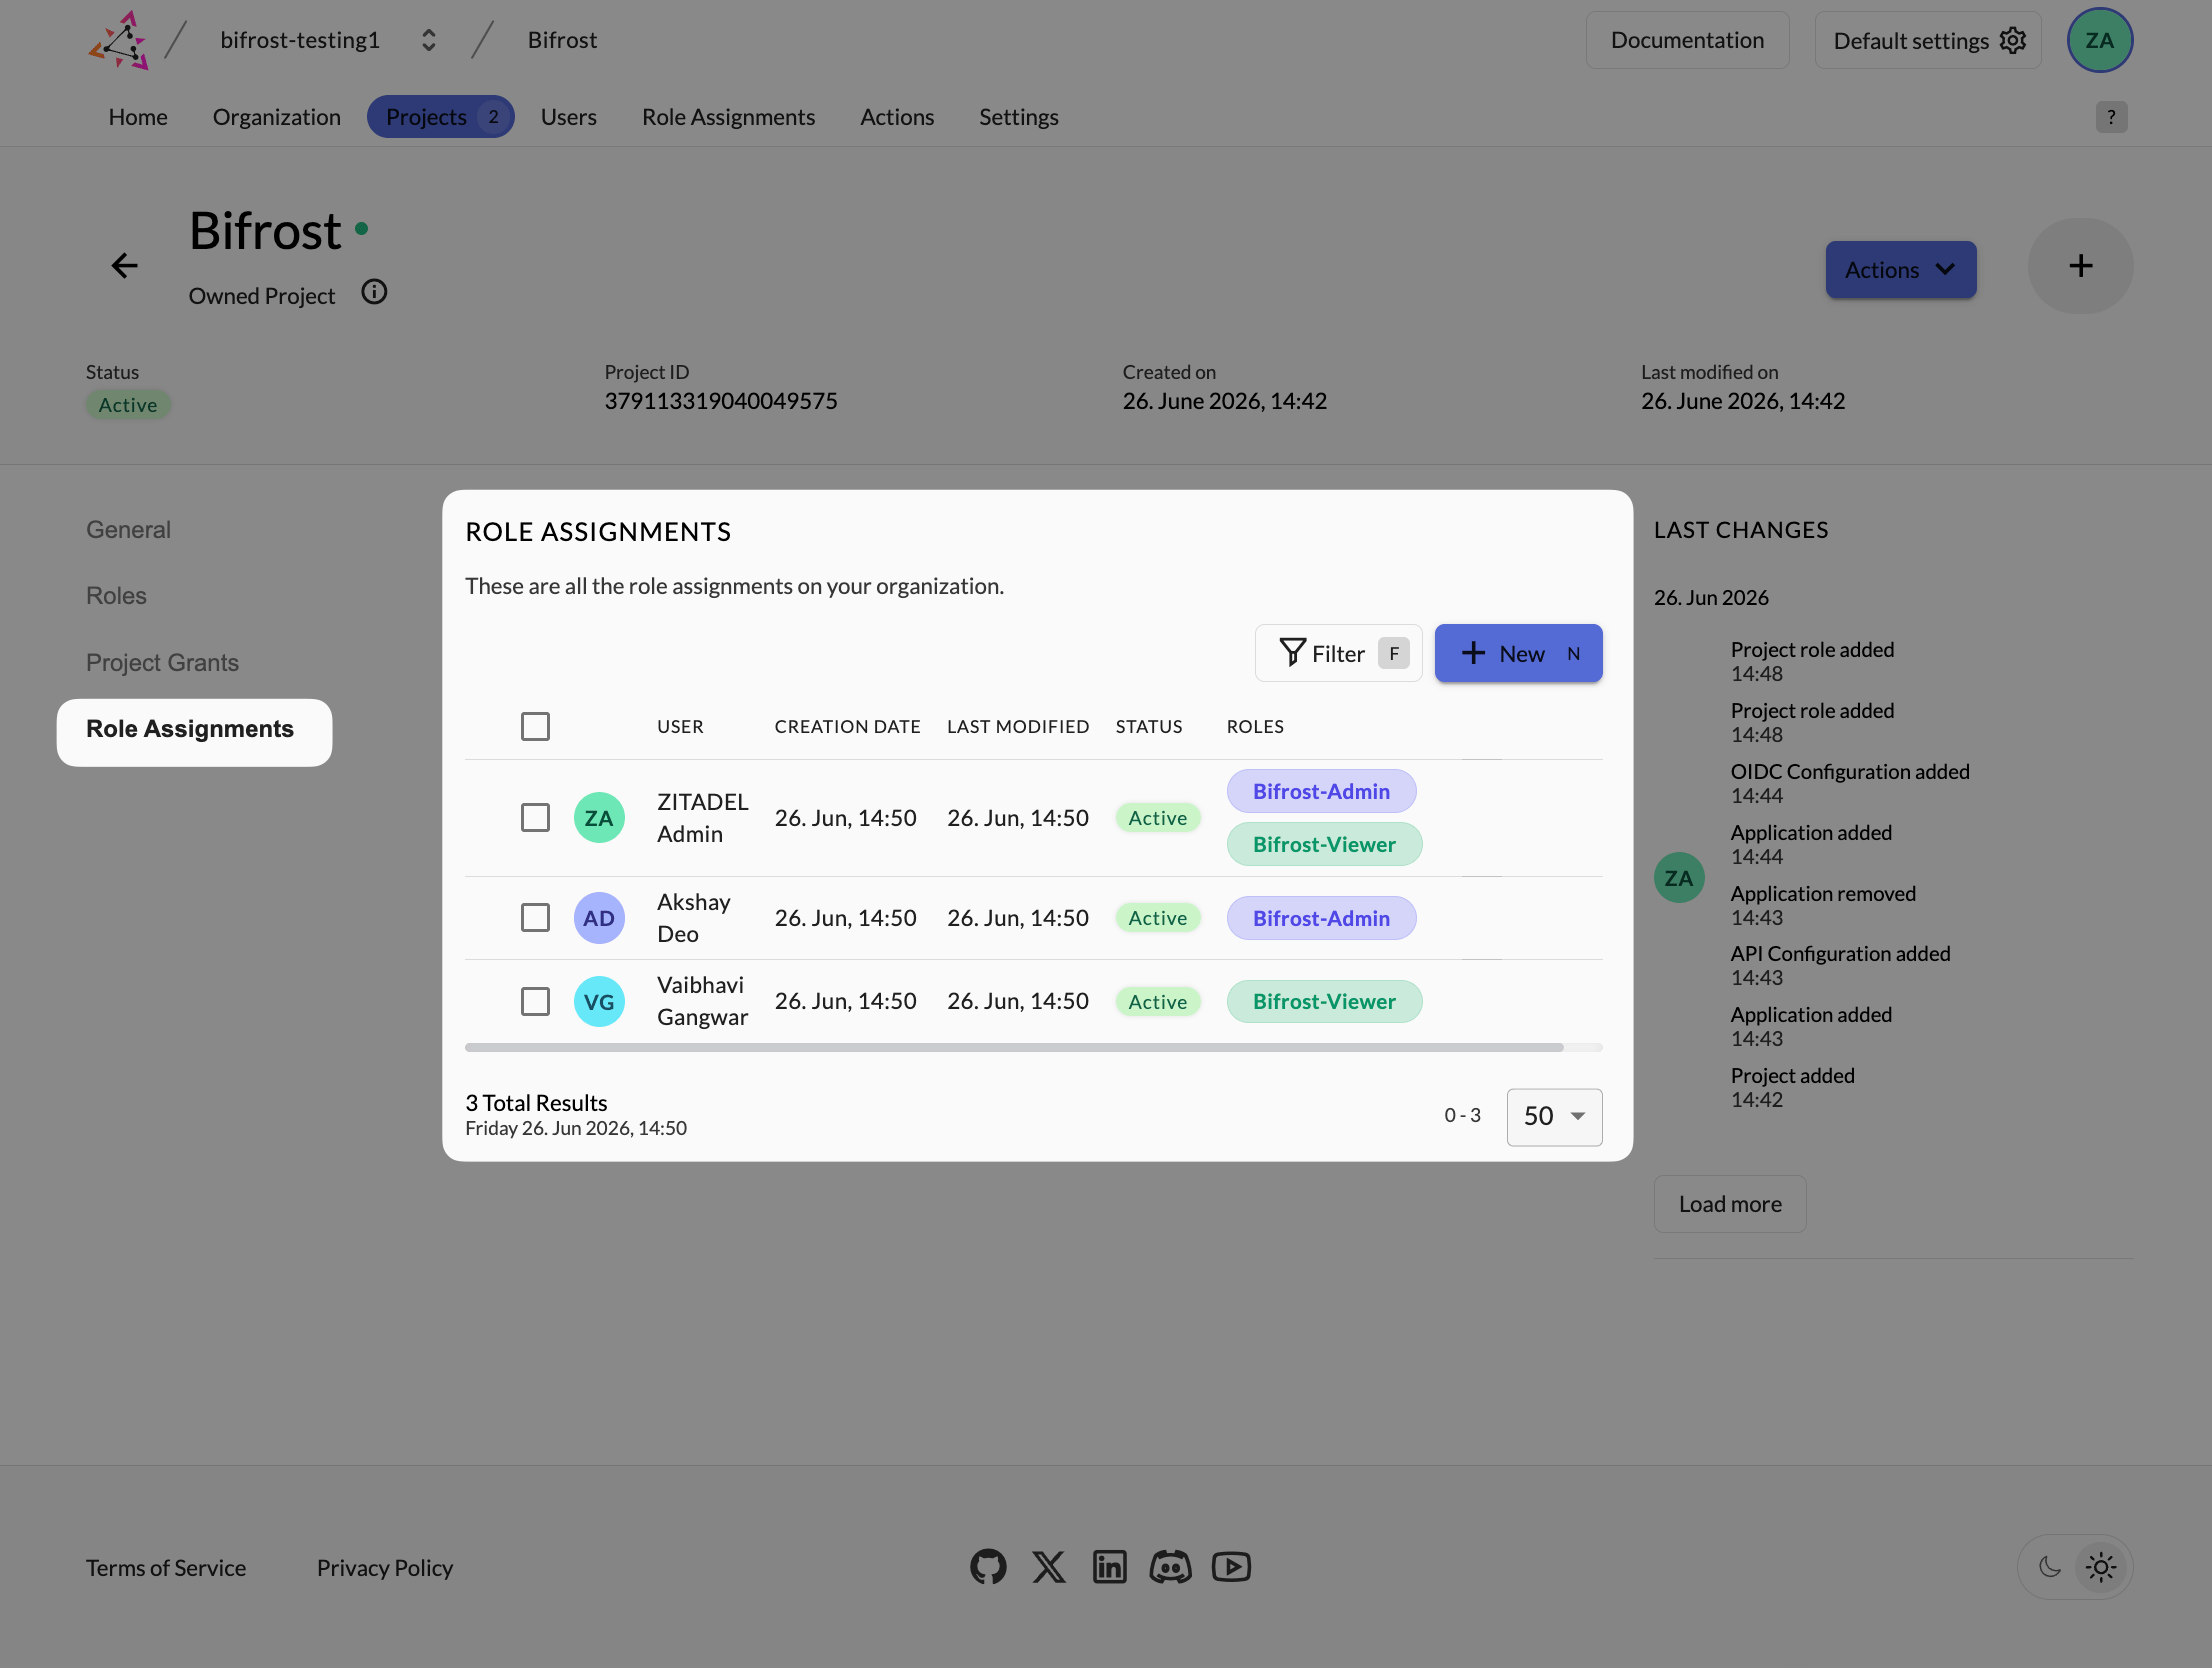Click the Load more button
Screen dimensions: 2212x1668
[x=1729, y=1204]
